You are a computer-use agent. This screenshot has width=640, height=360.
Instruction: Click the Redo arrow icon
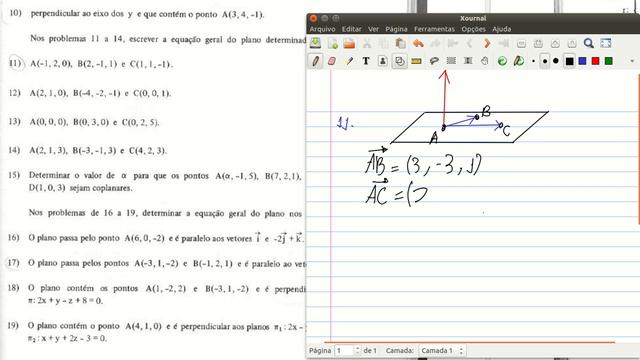[436, 43]
